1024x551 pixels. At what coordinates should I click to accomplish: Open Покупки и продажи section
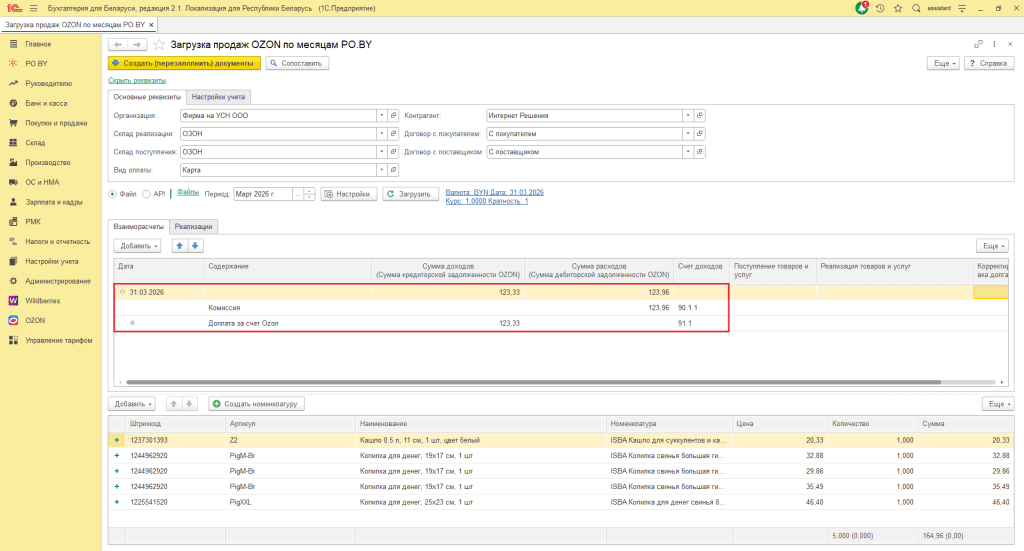pyautogui.click(x=56, y=123)
